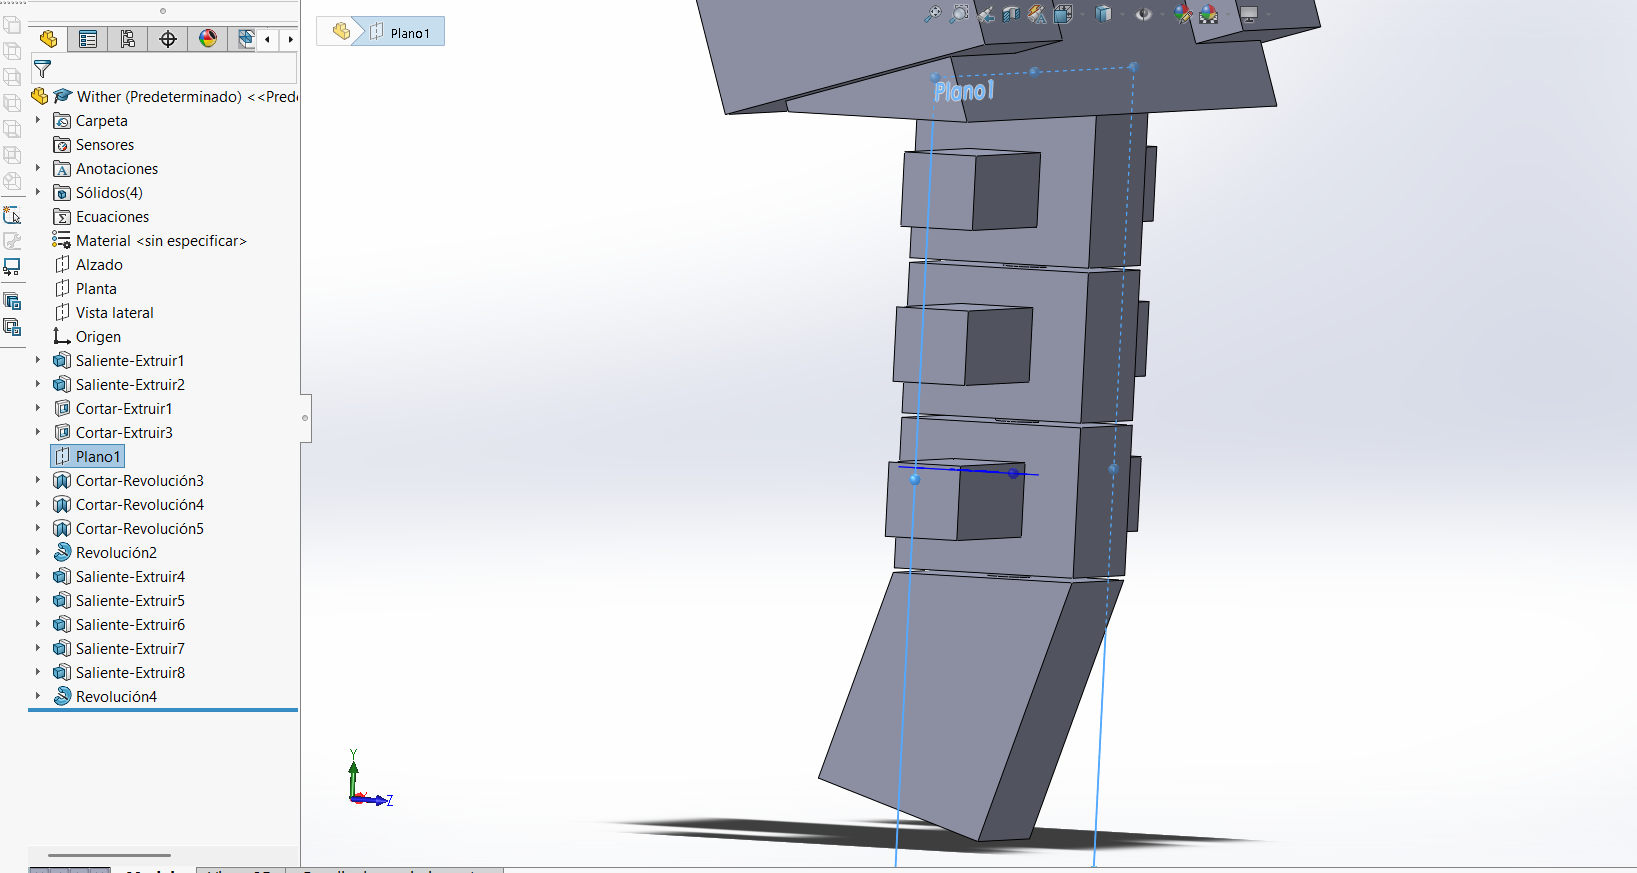Open the DimXpertManager crosshair tab
This screenshot has height=873, width=1637.
168,39
